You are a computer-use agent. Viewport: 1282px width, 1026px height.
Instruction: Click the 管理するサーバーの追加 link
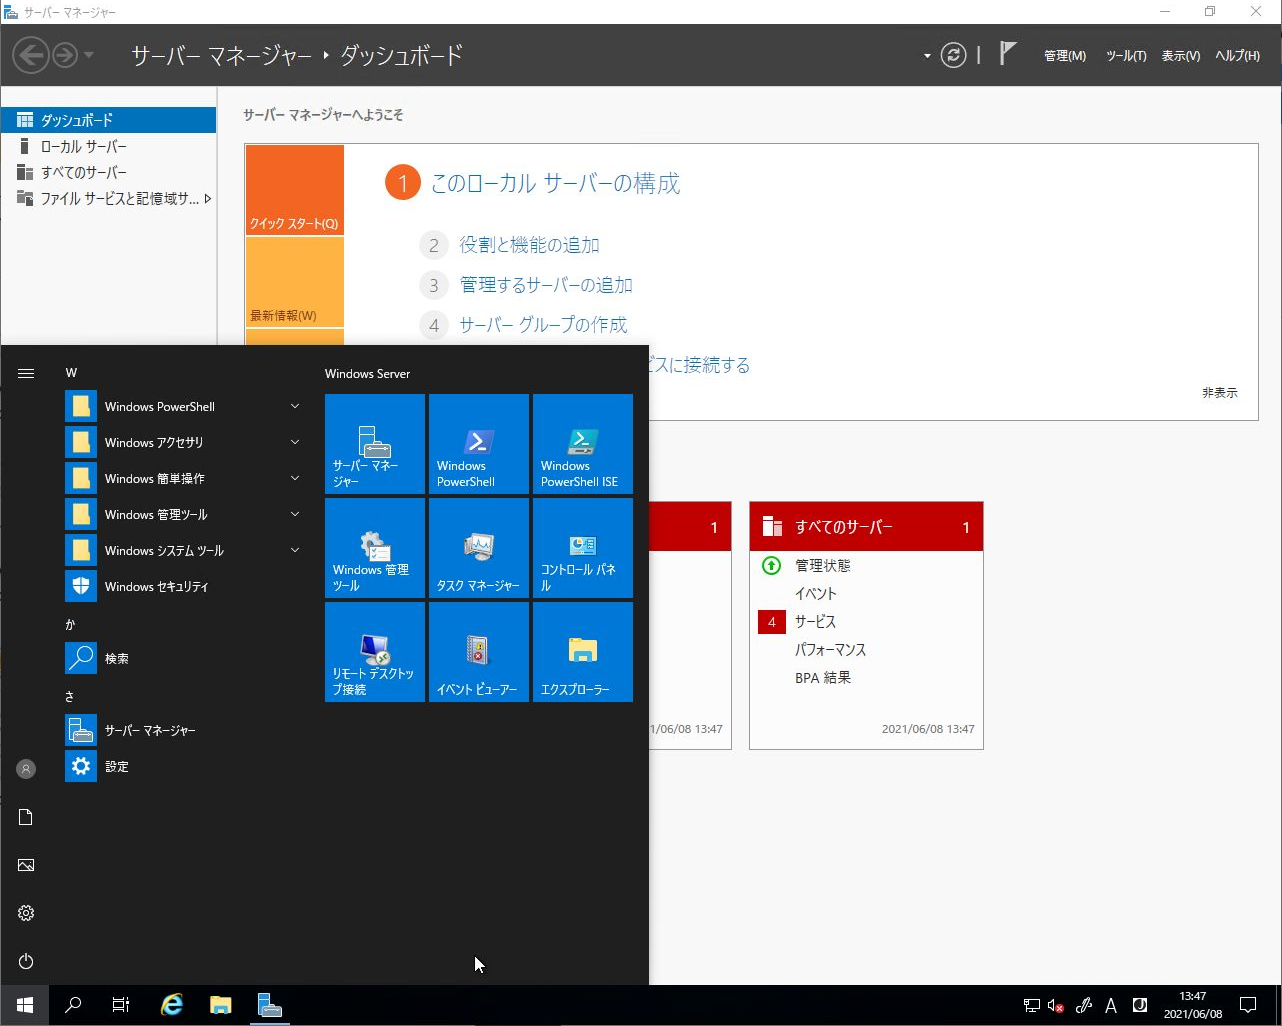tap(546, 285)
